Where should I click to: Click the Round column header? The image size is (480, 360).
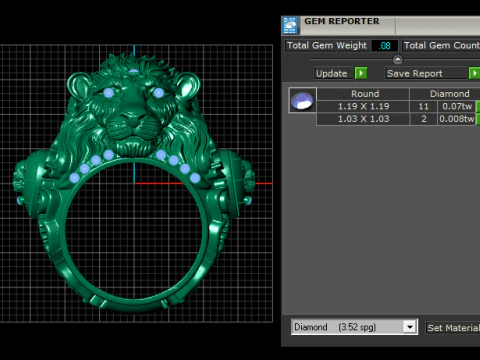[x=363, y=94]
